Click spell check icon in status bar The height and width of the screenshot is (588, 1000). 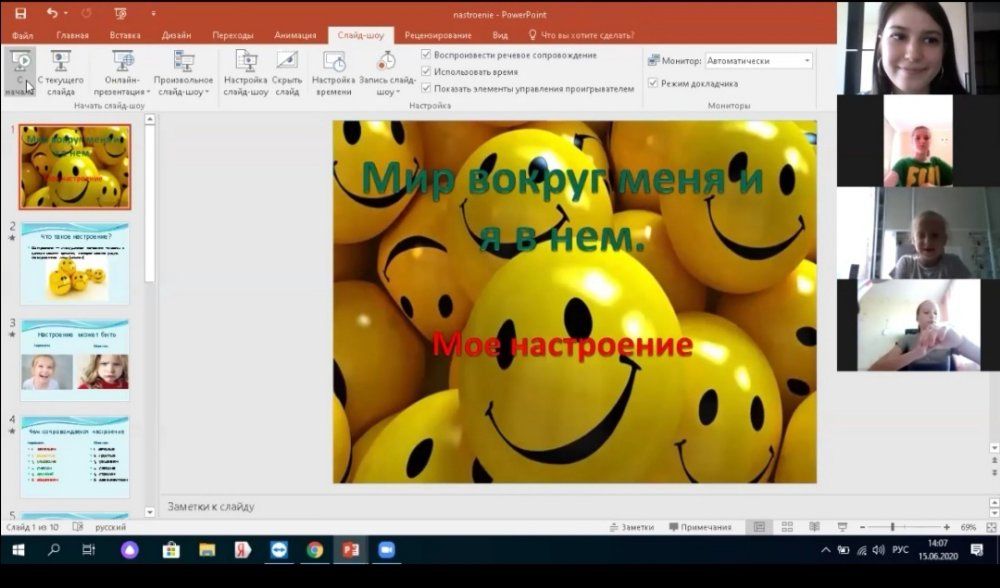[78, 527]
